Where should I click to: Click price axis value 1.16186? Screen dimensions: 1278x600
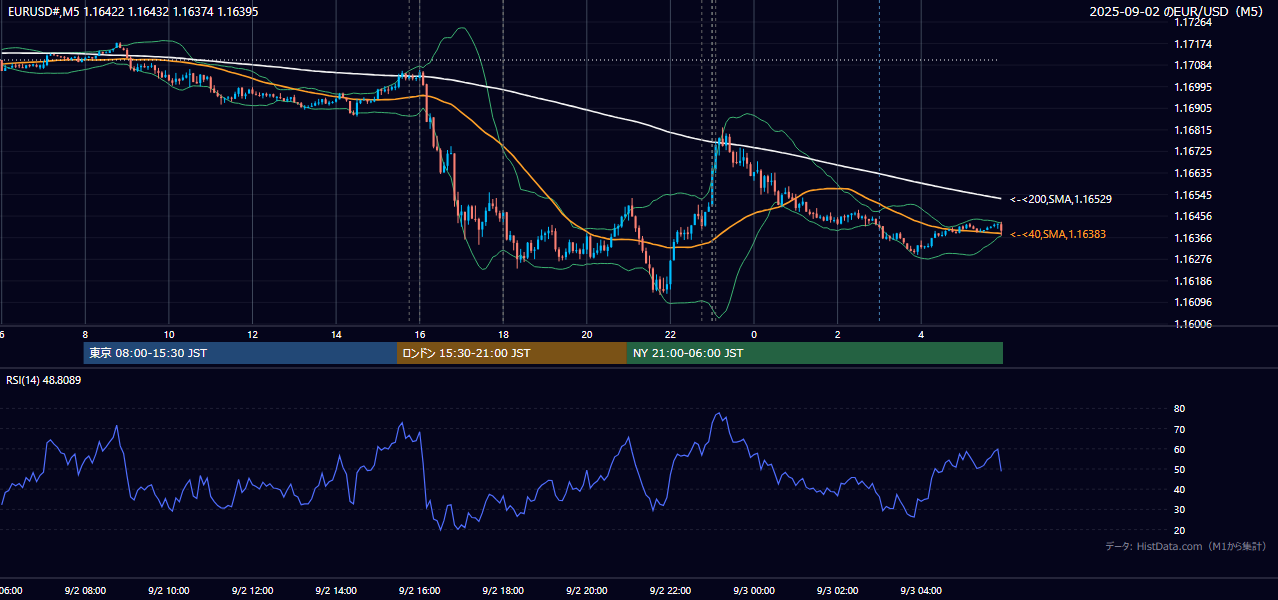coord(1194,281)
